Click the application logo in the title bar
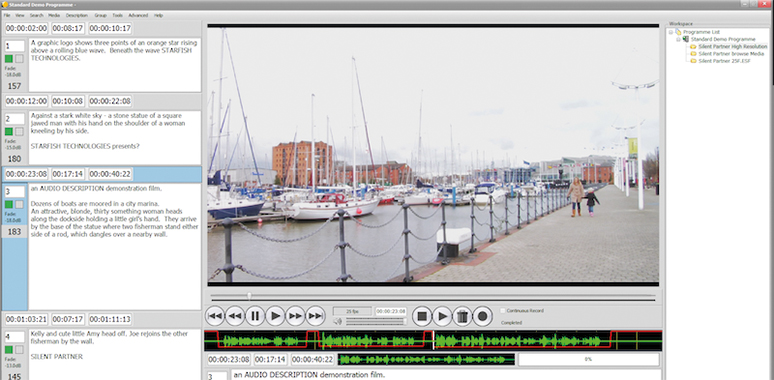 (4, 4)
